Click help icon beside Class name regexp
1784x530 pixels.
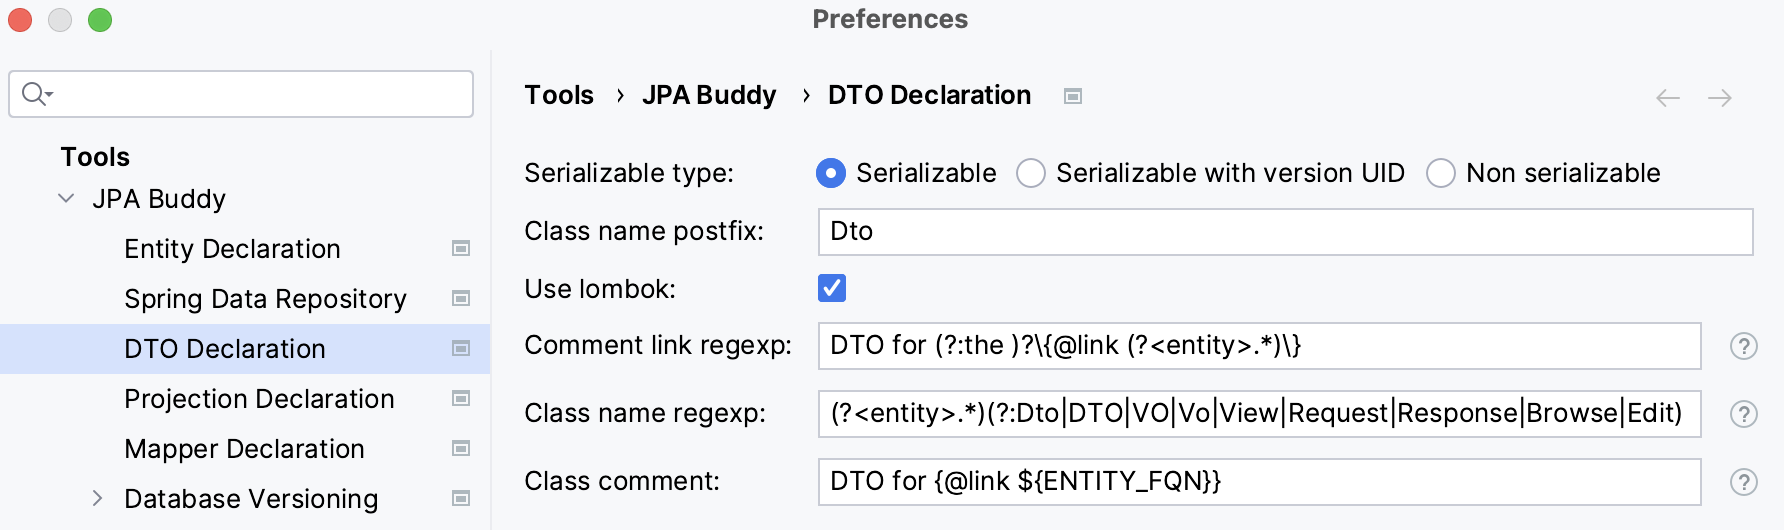1743,414
